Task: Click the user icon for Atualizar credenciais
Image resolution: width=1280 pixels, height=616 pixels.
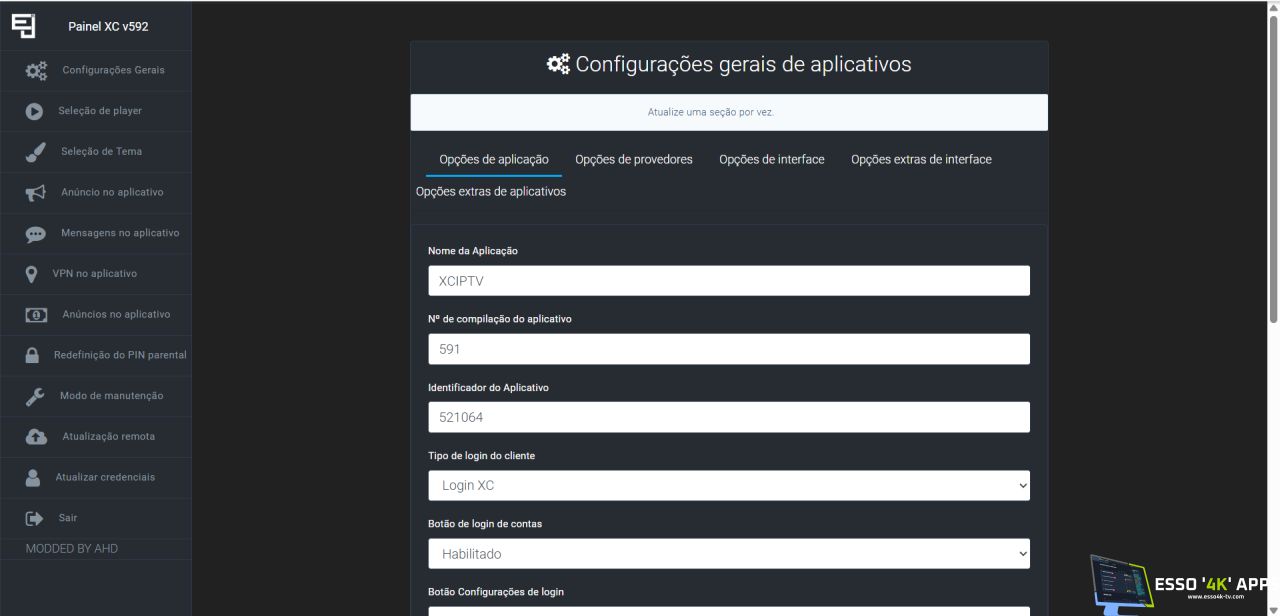Action: point(34,478)
